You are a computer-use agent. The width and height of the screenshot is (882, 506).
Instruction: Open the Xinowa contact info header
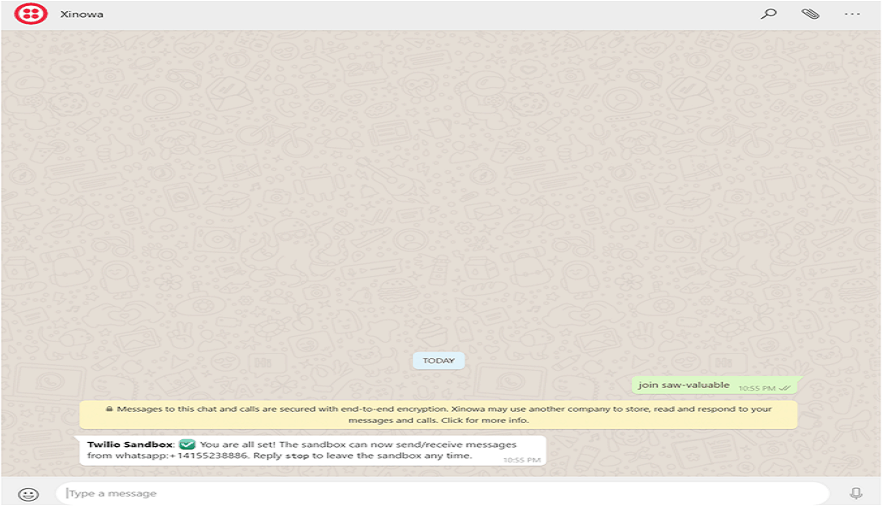(81, 15)
